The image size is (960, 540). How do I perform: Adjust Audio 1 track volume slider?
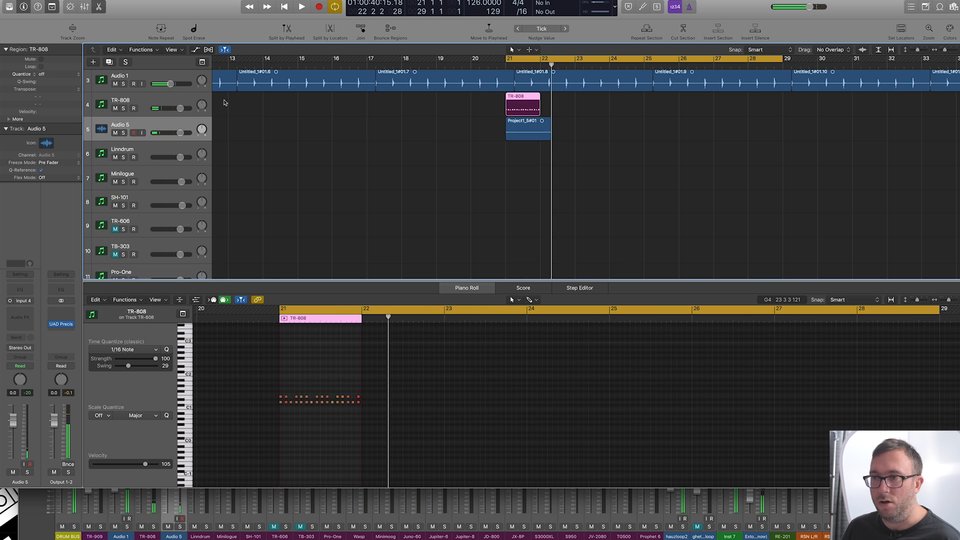[171, 84]
